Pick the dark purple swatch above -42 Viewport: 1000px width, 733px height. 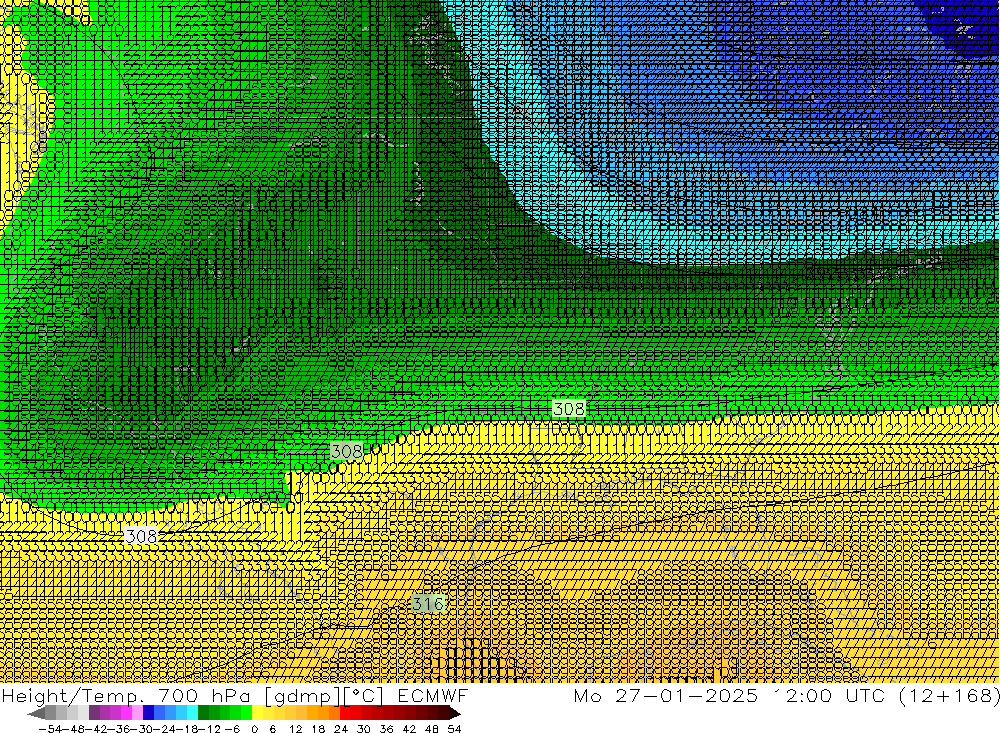[94, 714]
